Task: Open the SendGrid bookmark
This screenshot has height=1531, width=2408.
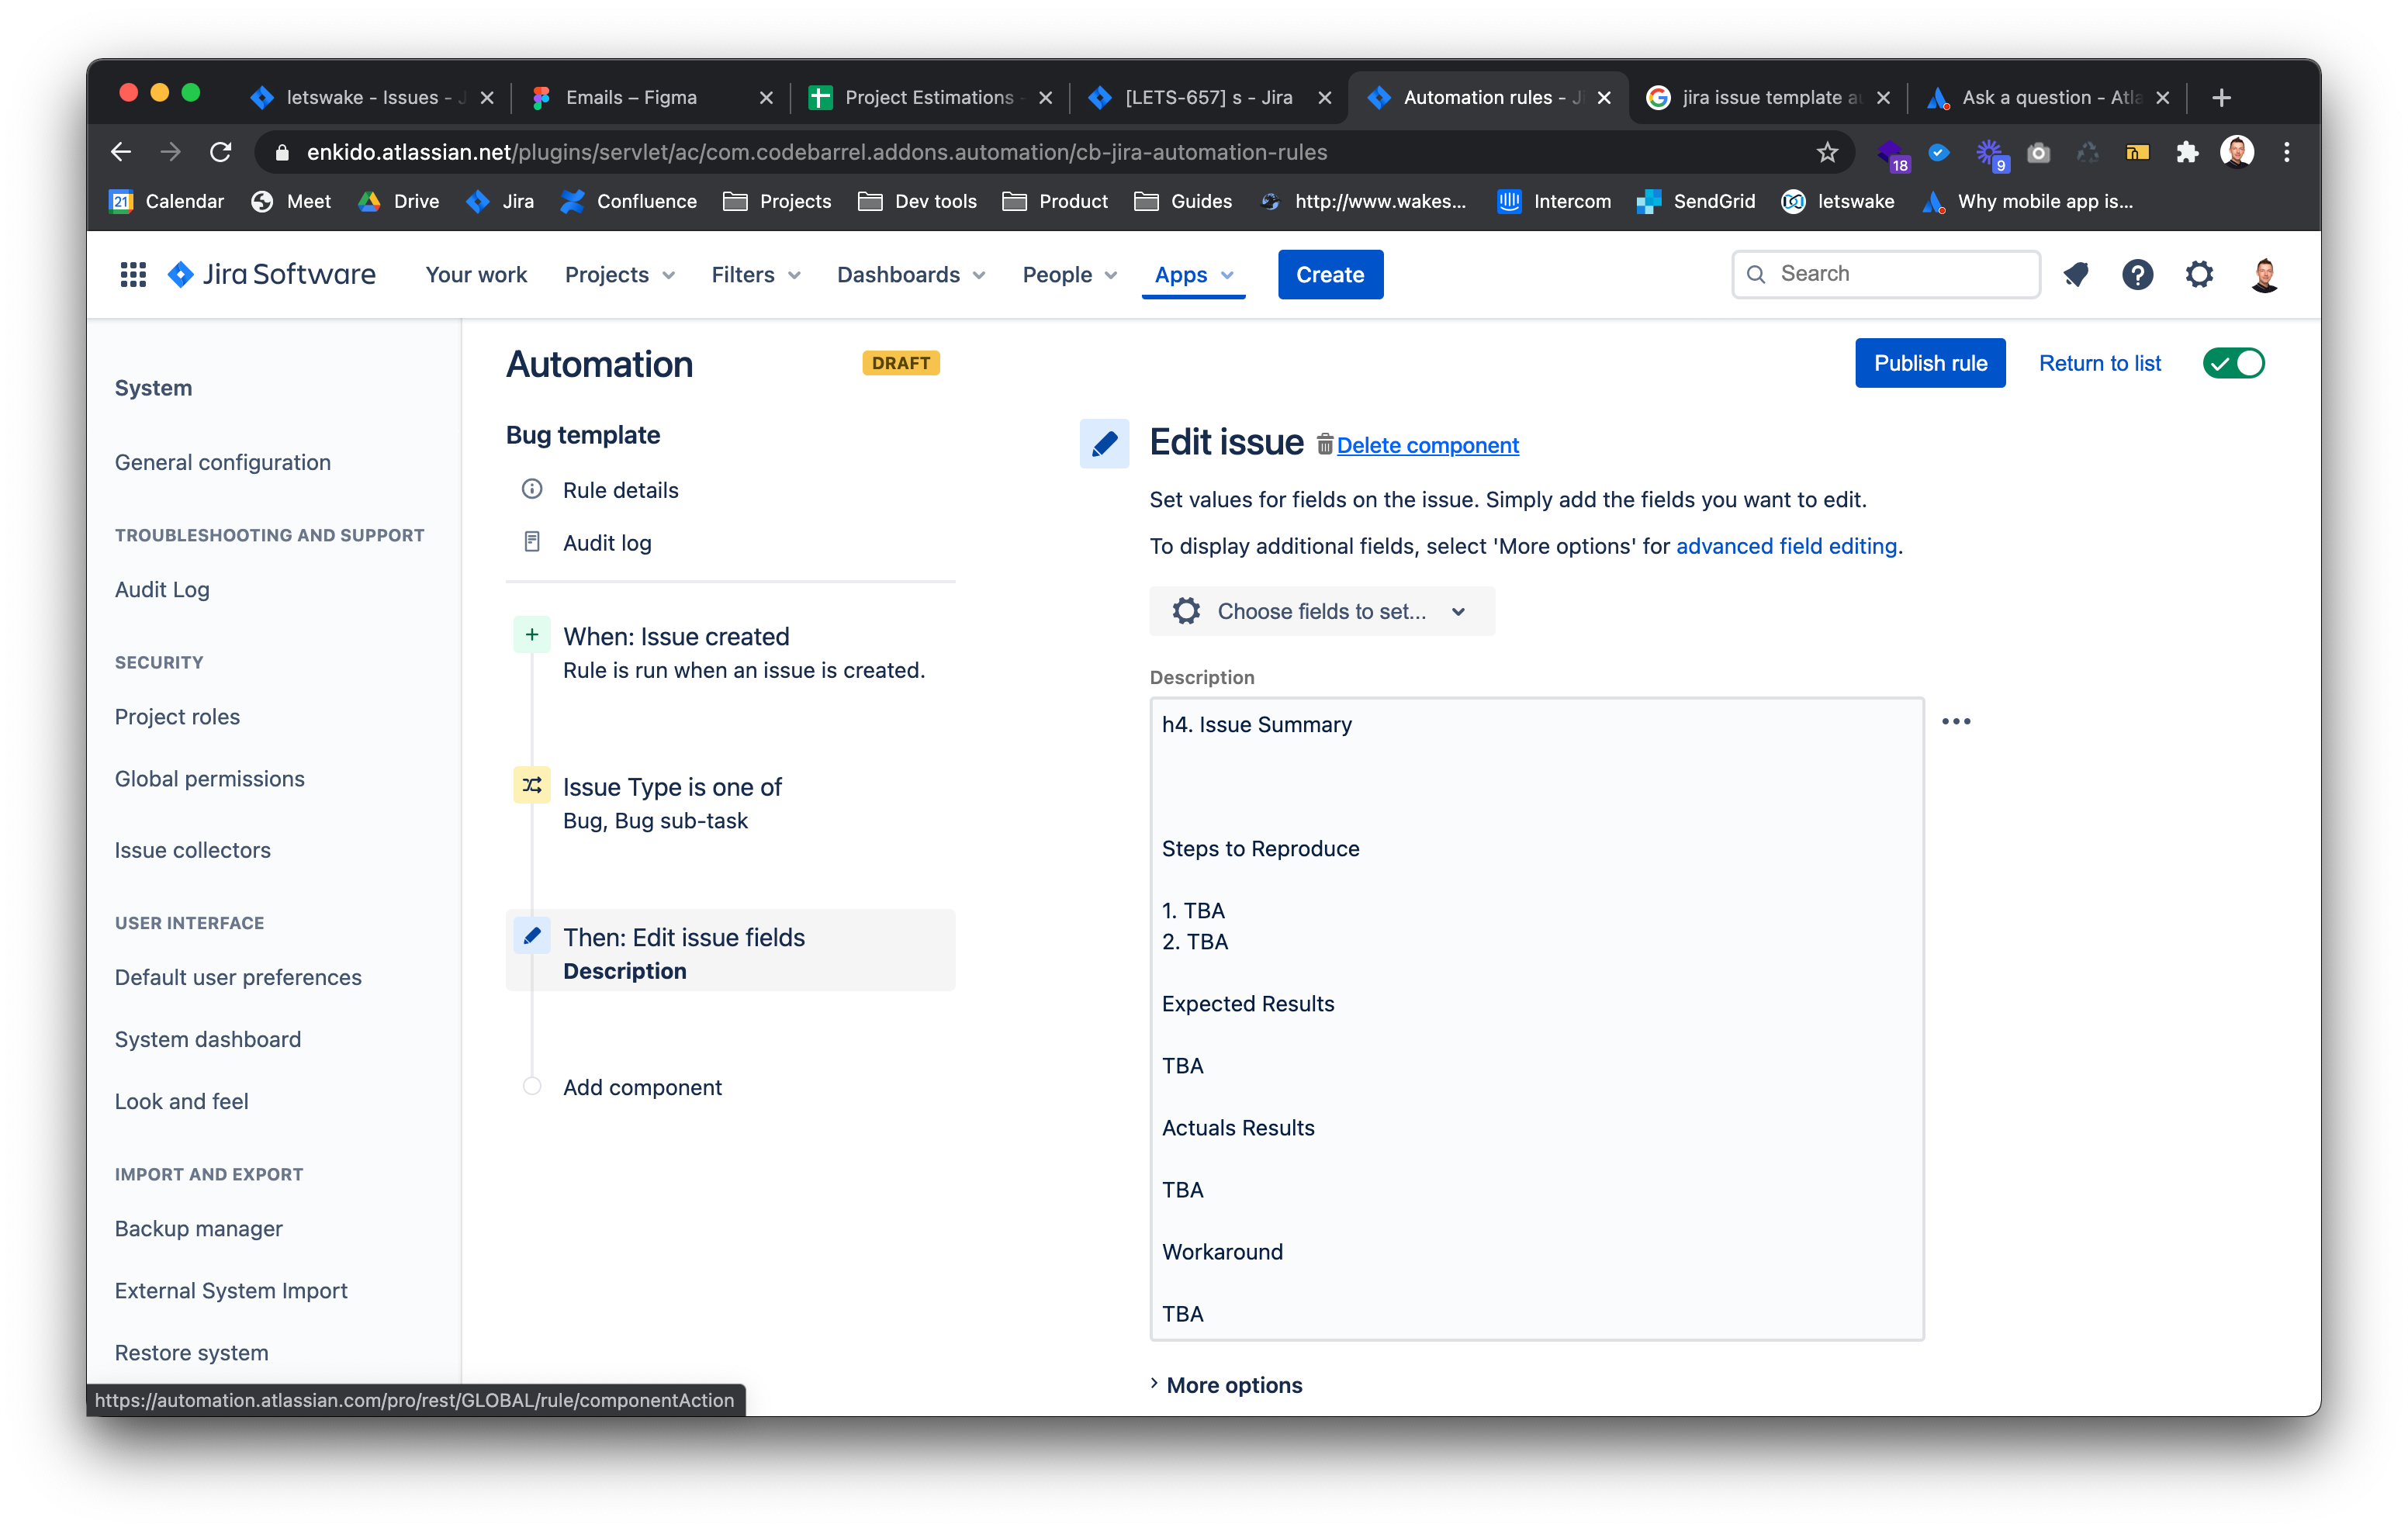Action: [x=1696, y=201]
